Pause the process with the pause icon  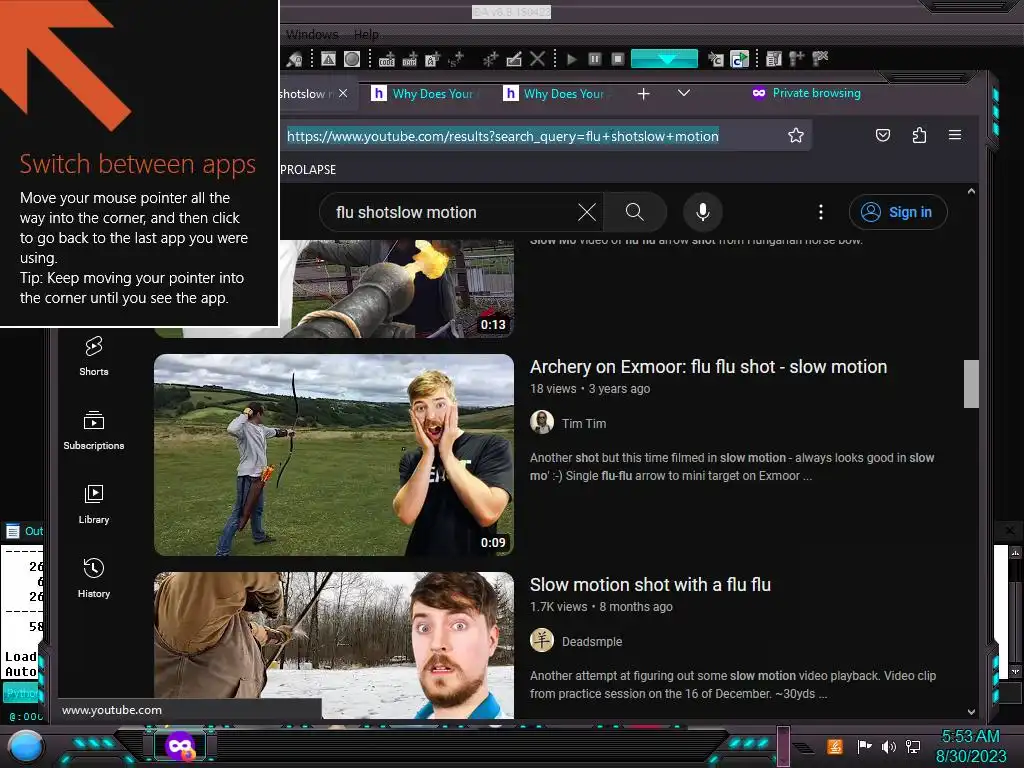coord(594,59)
